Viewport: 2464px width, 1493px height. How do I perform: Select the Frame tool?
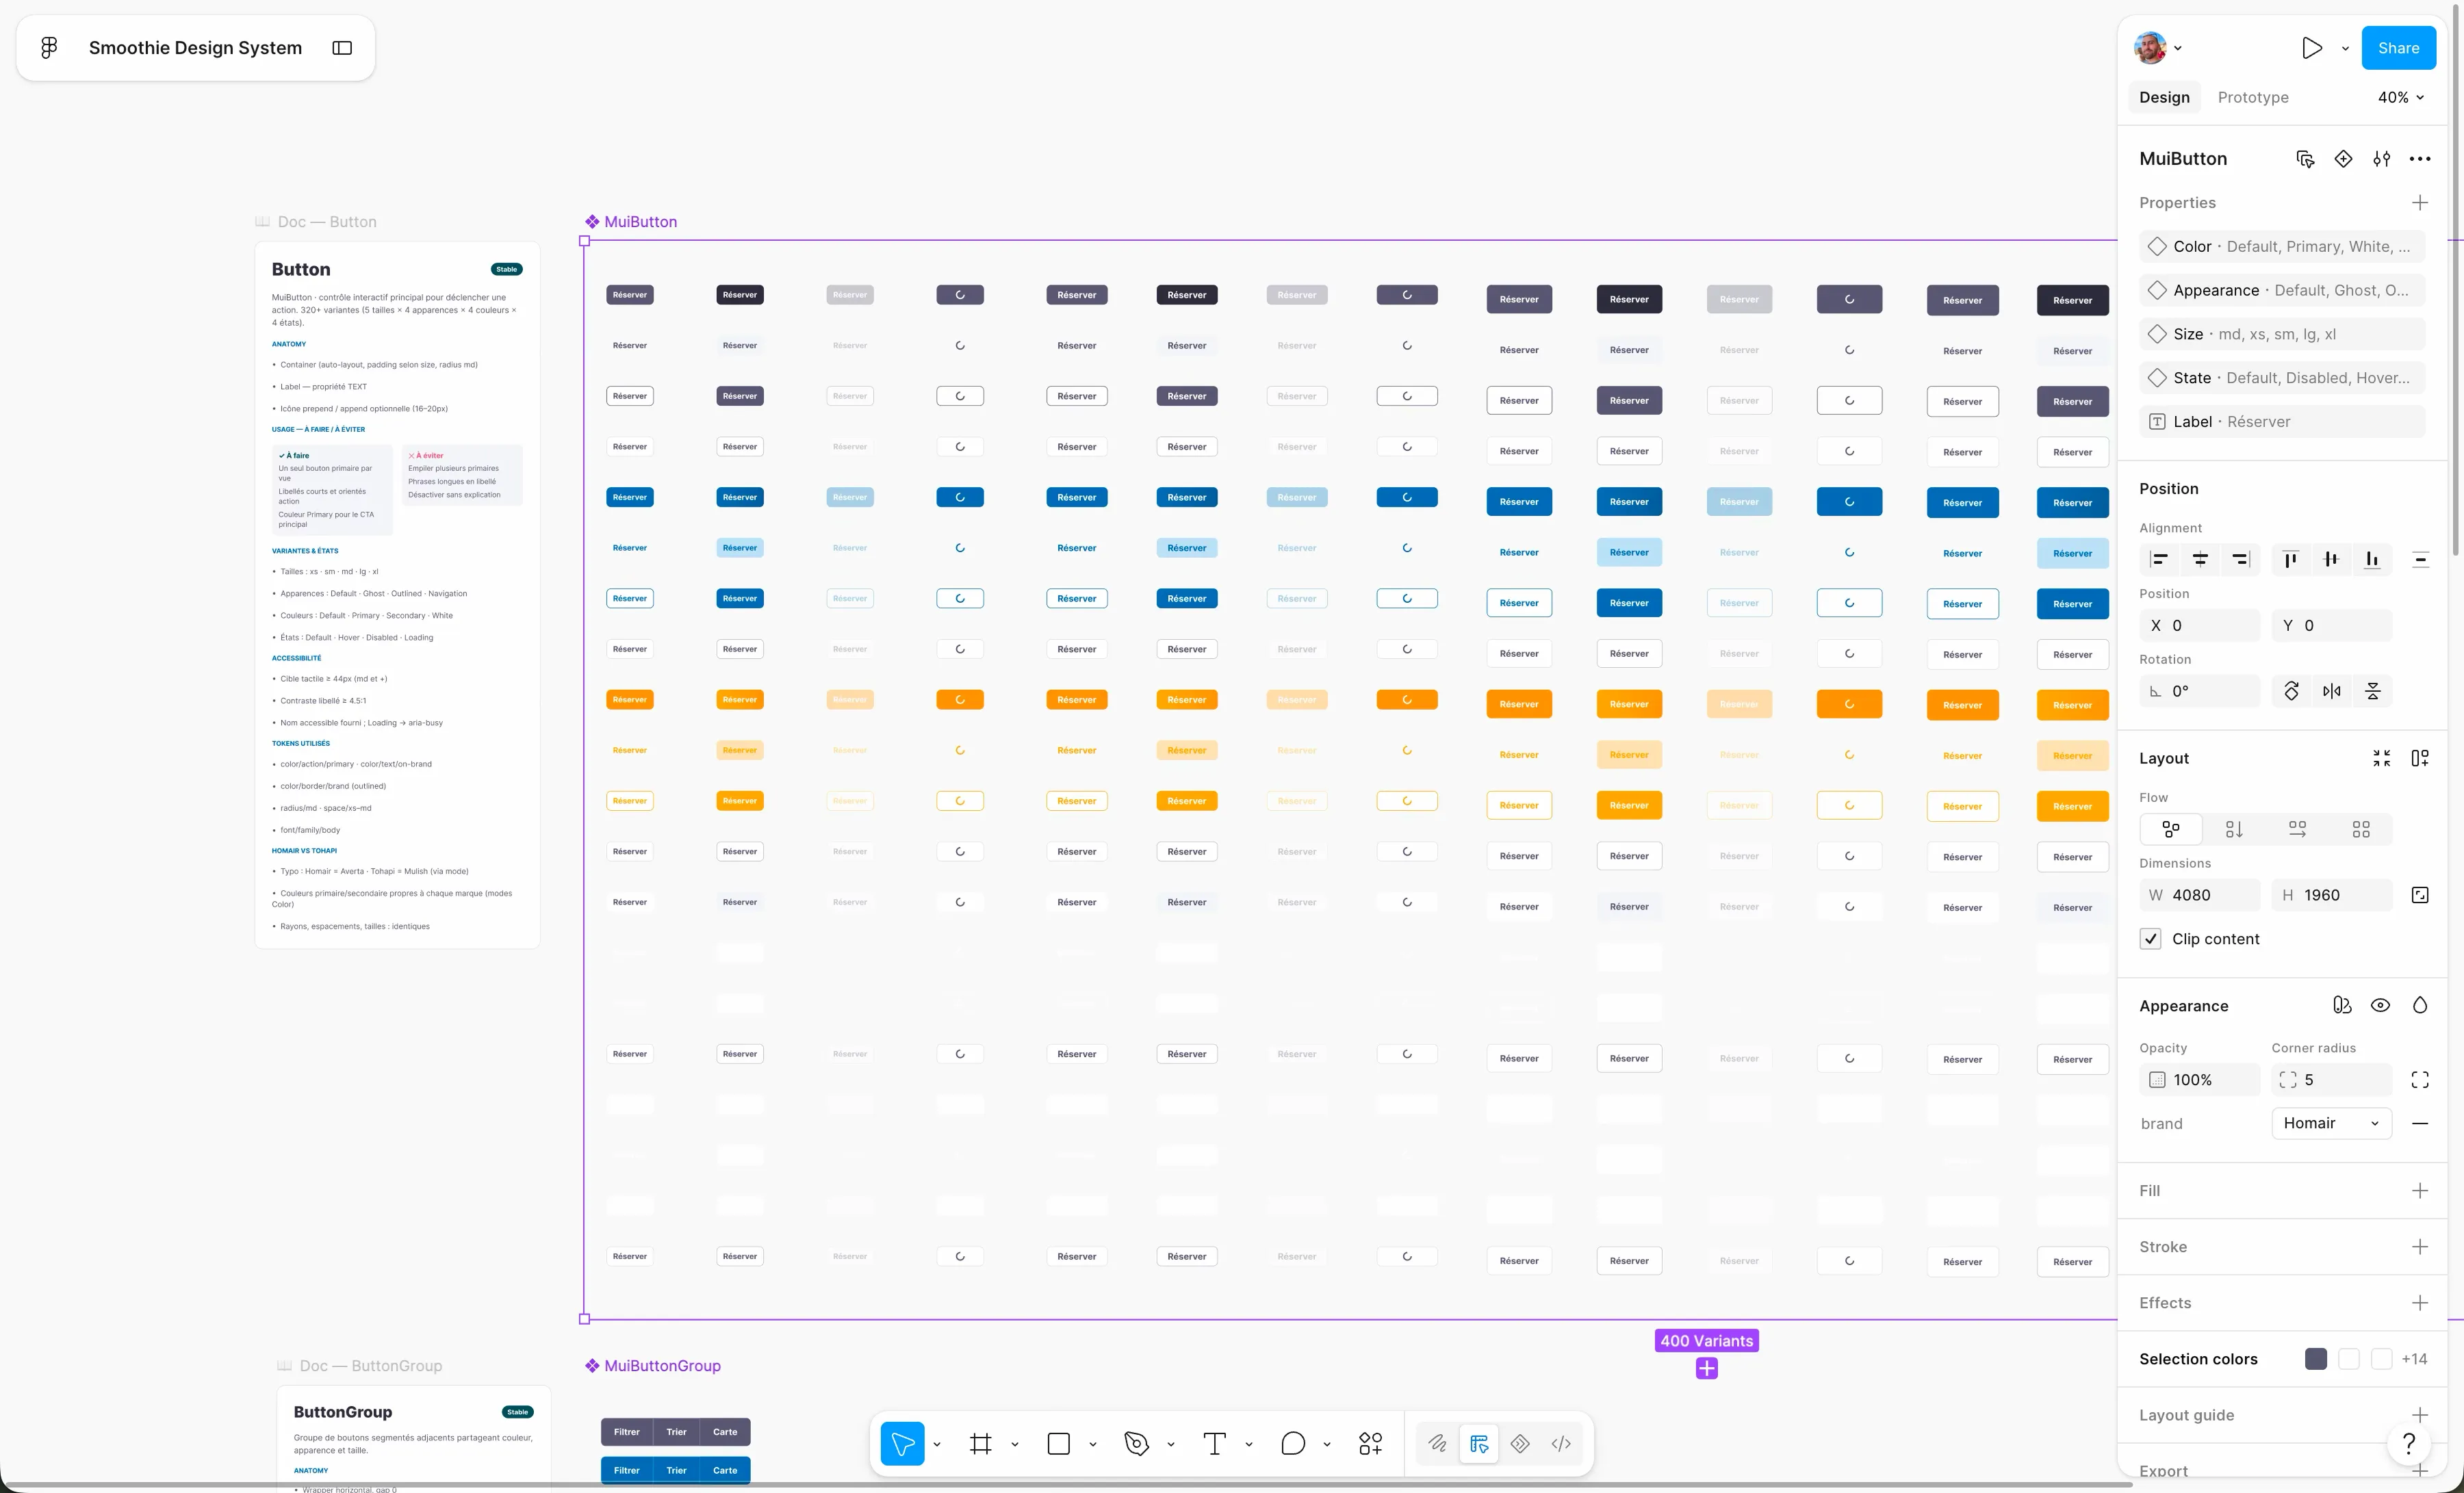pyautogui.click(x=980, y=1443)
